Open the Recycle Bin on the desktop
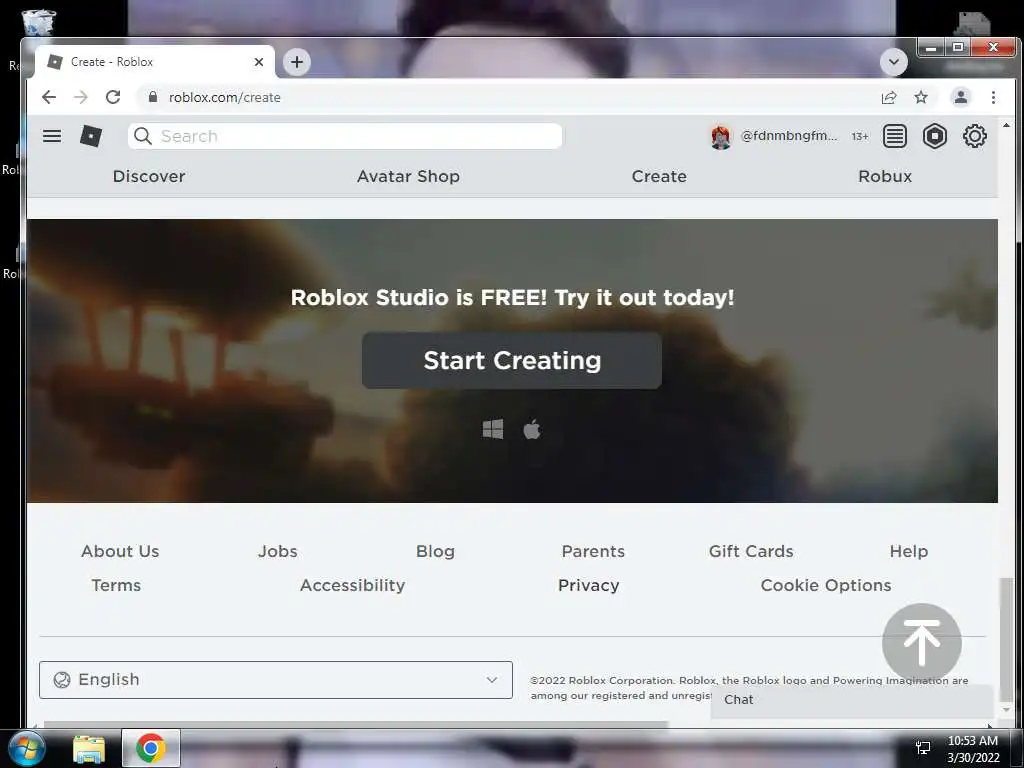This screenshot has width=1024, height=768. coord(39,22)
